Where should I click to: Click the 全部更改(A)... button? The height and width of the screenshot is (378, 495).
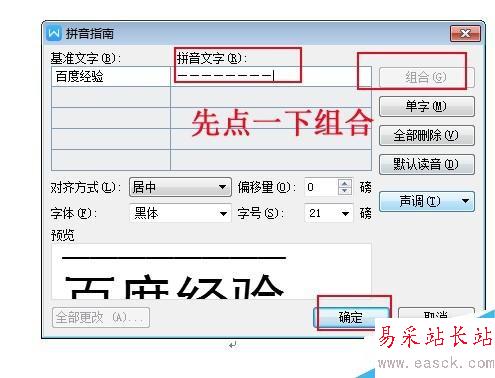(x=101, y=317)
